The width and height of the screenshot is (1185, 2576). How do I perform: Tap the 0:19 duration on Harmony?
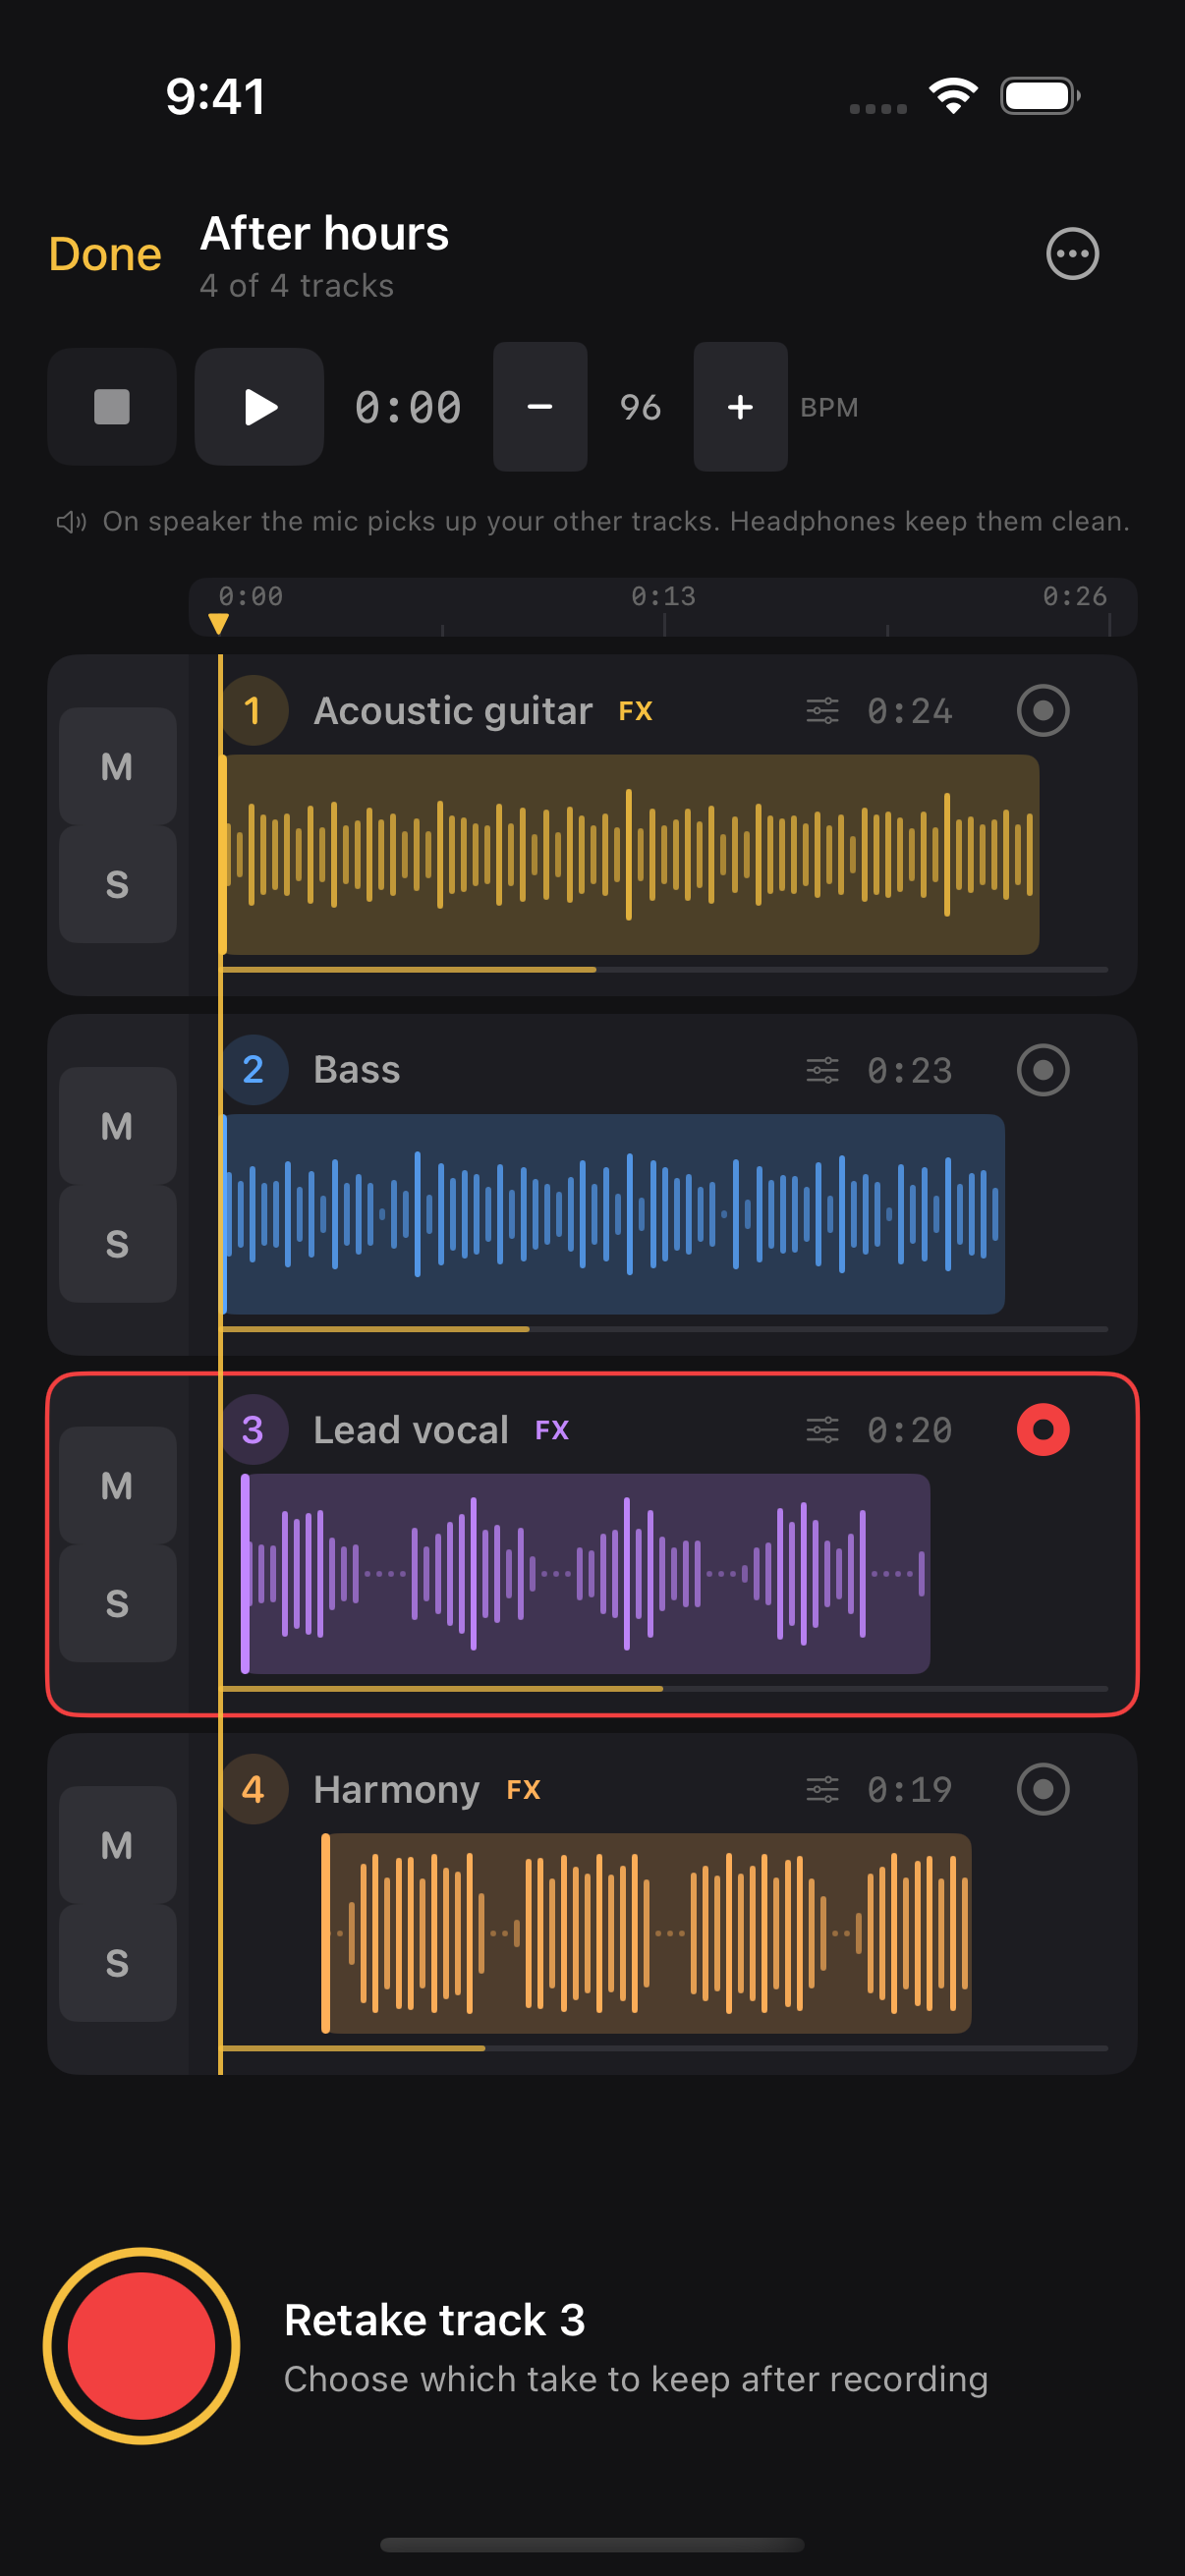coord(910,1790)
